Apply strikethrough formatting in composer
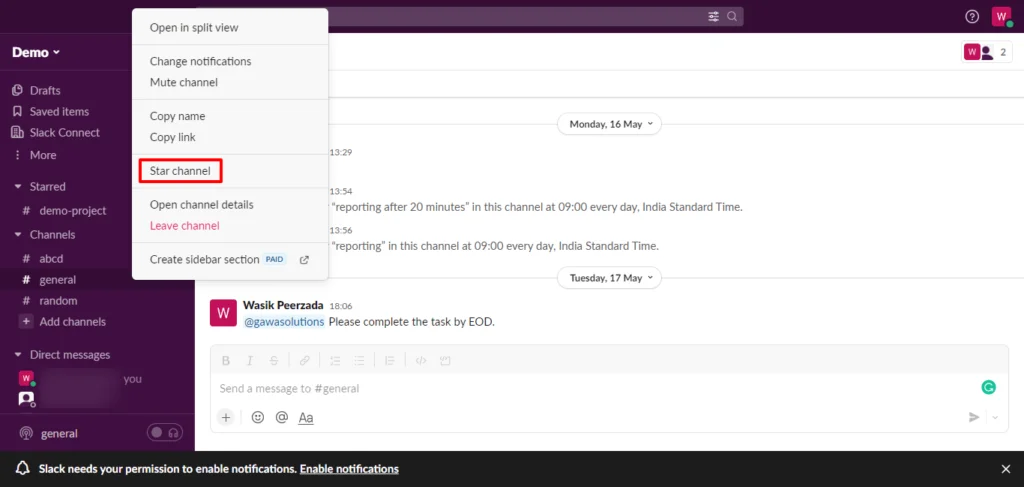The image size is (1024, 487). [x=274, y=360]
